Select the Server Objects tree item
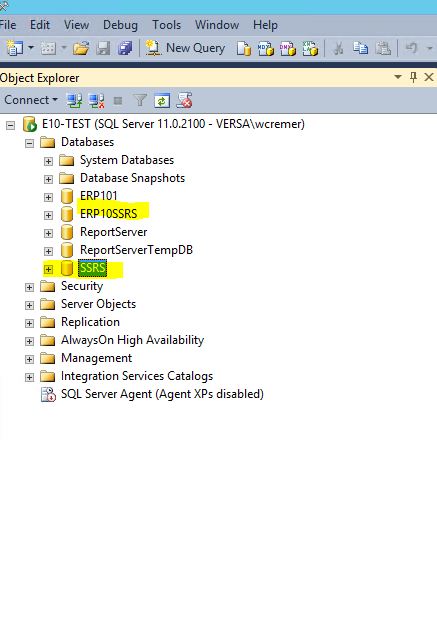 coord(98,304)
